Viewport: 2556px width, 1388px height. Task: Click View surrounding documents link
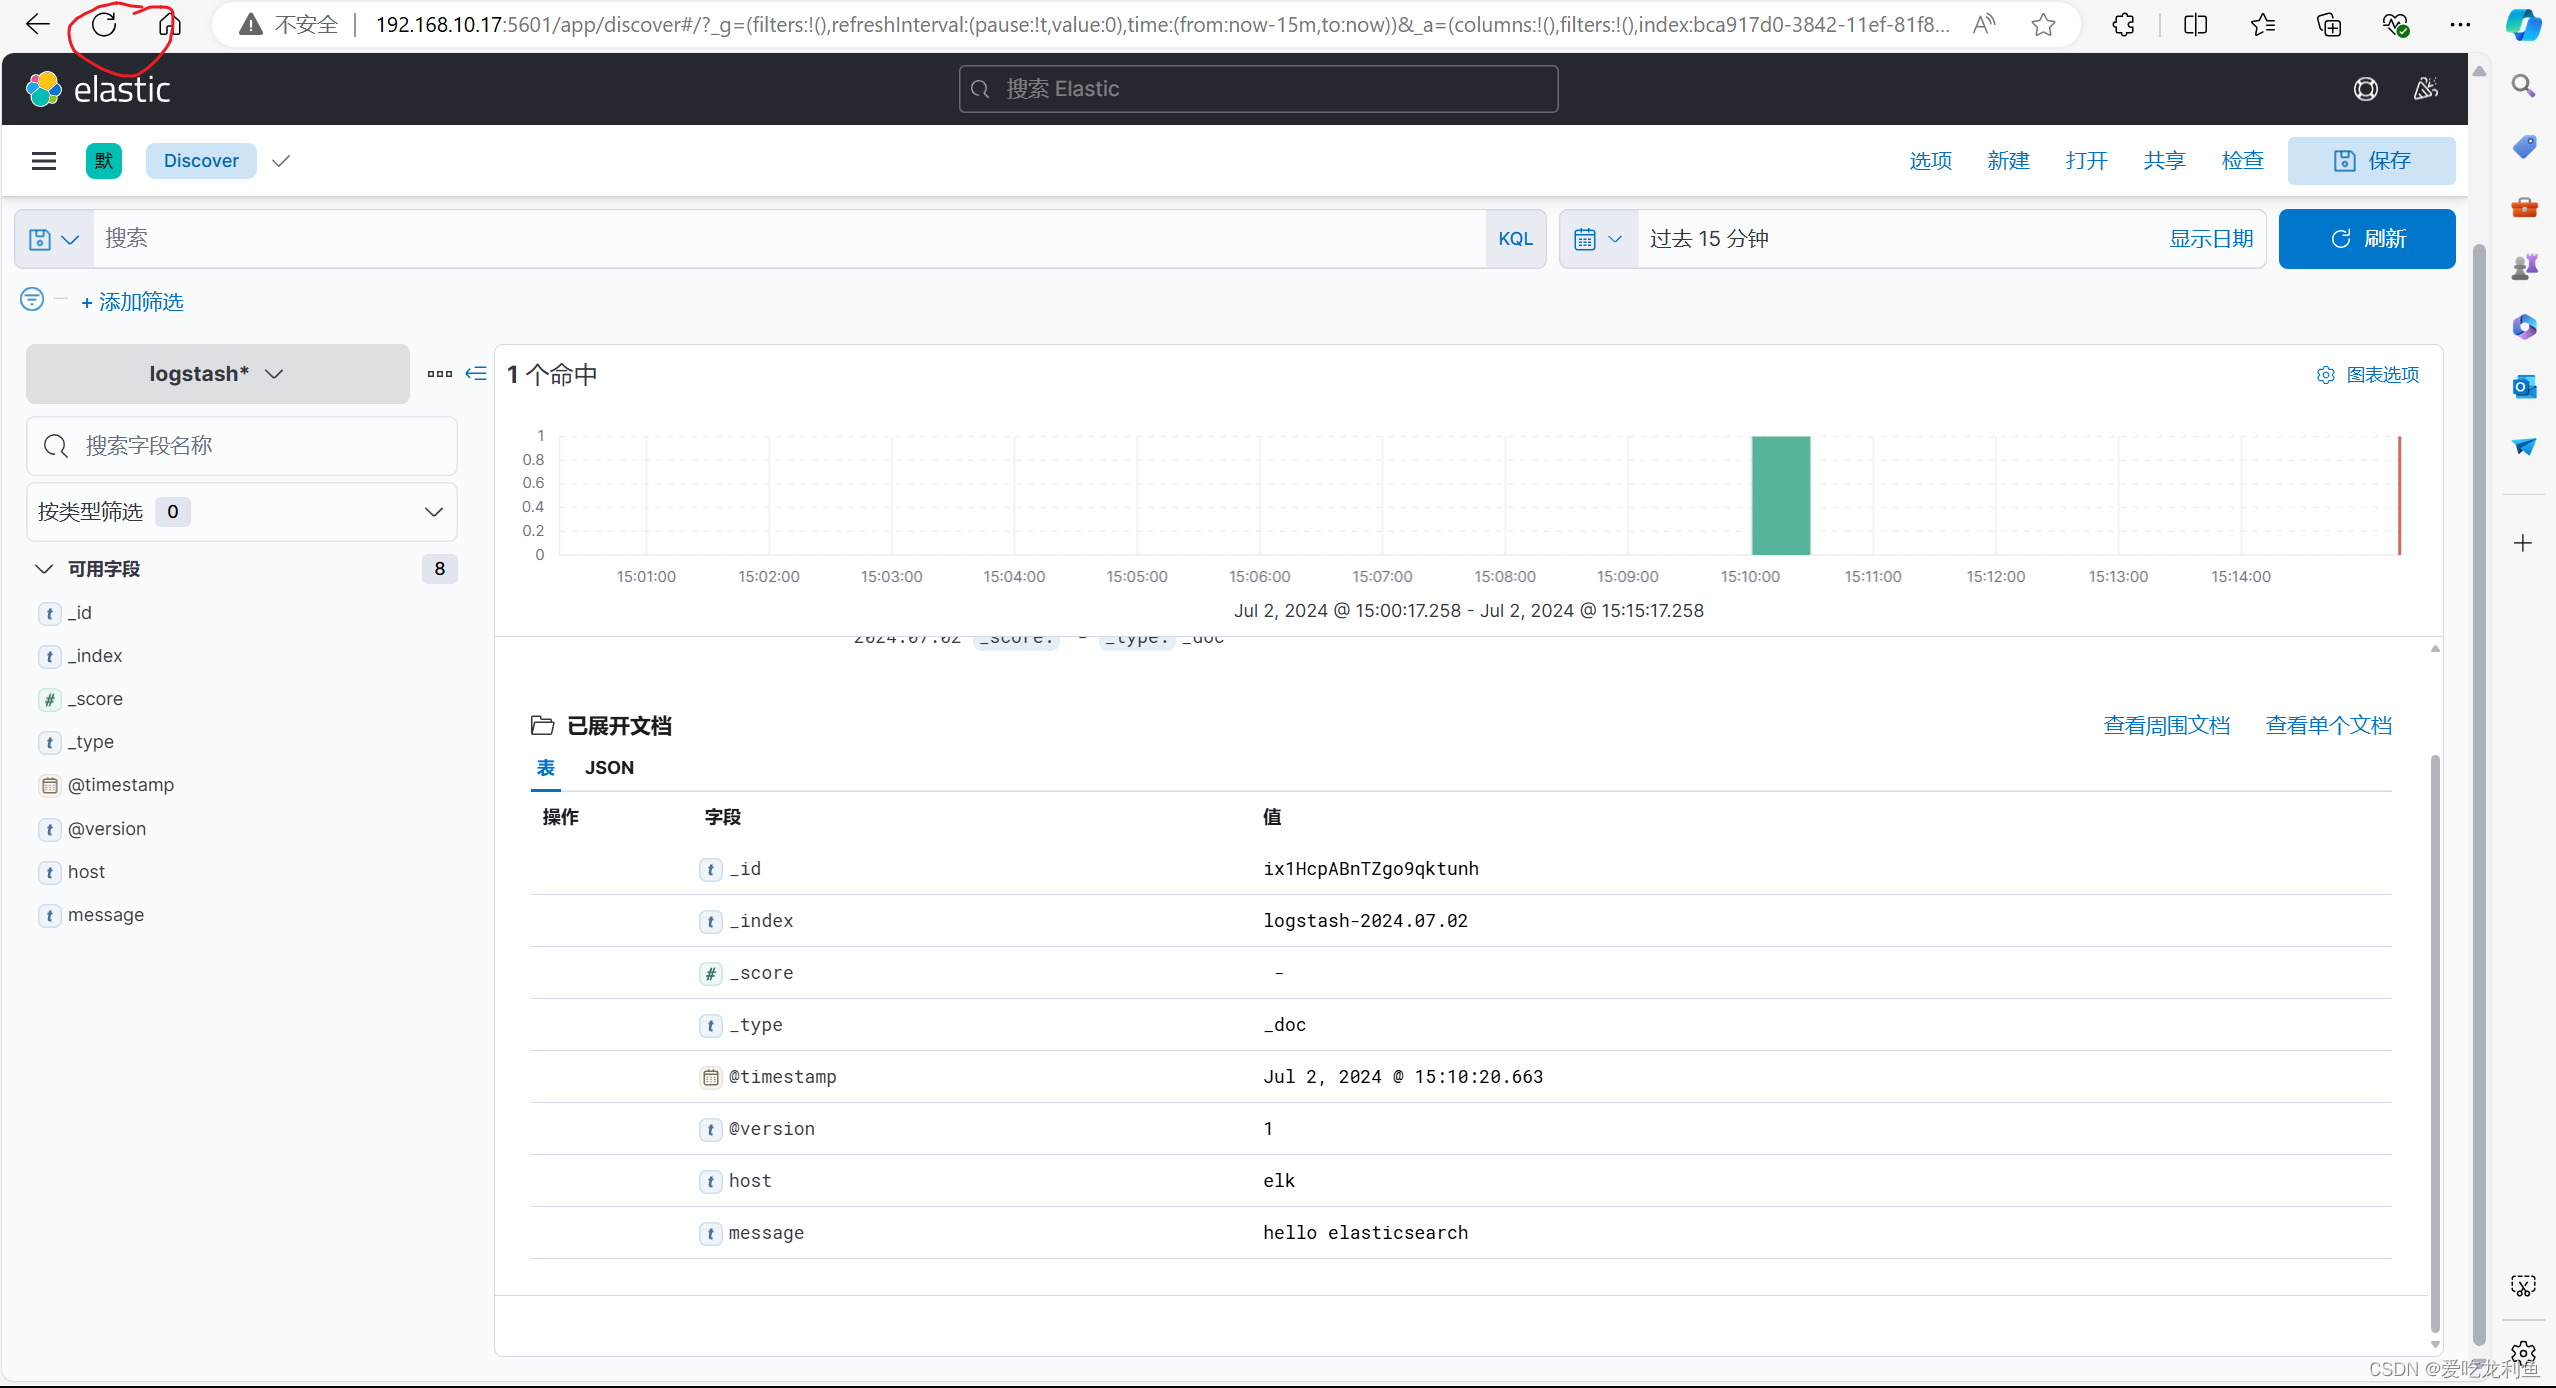tap(2166, 726)
